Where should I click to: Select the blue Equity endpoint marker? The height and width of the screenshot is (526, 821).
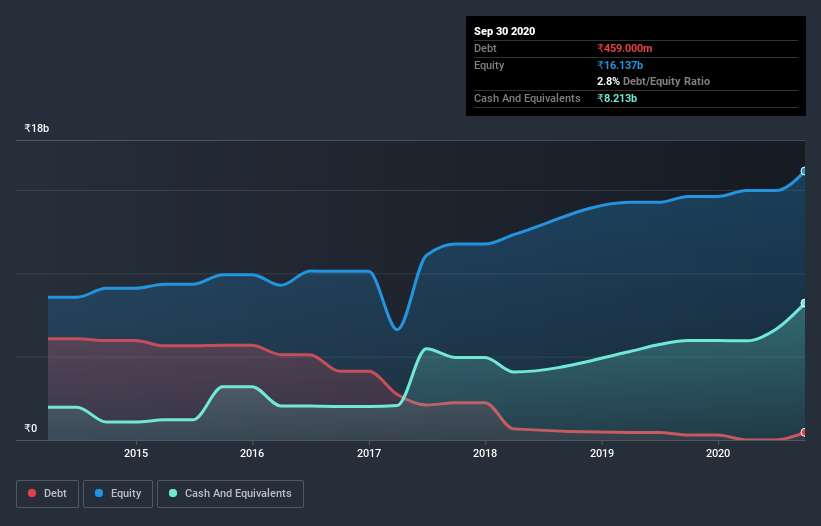pos(804,171)
